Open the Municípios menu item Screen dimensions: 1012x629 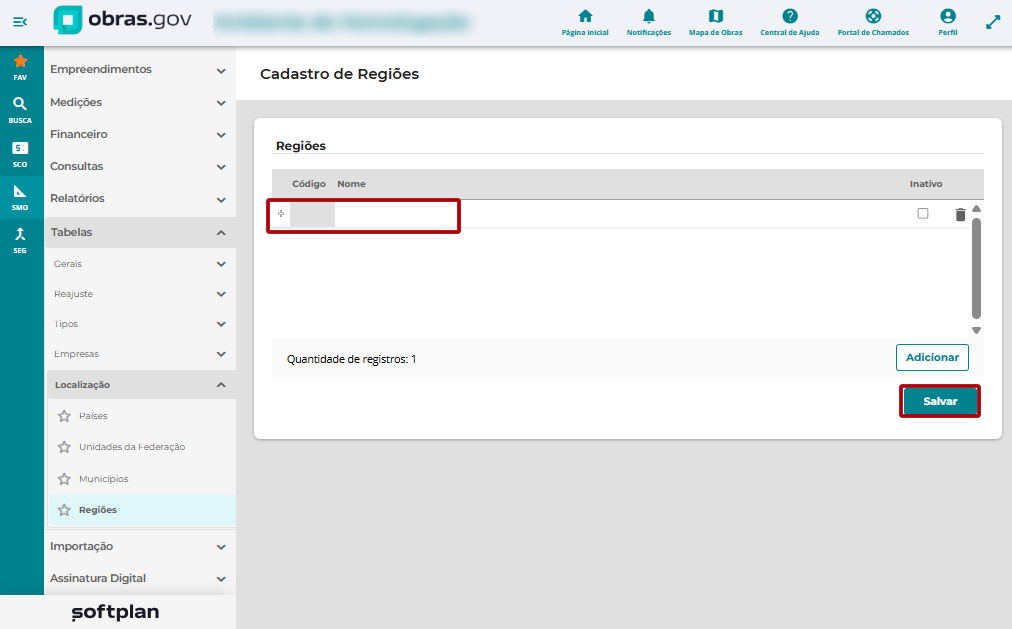(103, 479)
